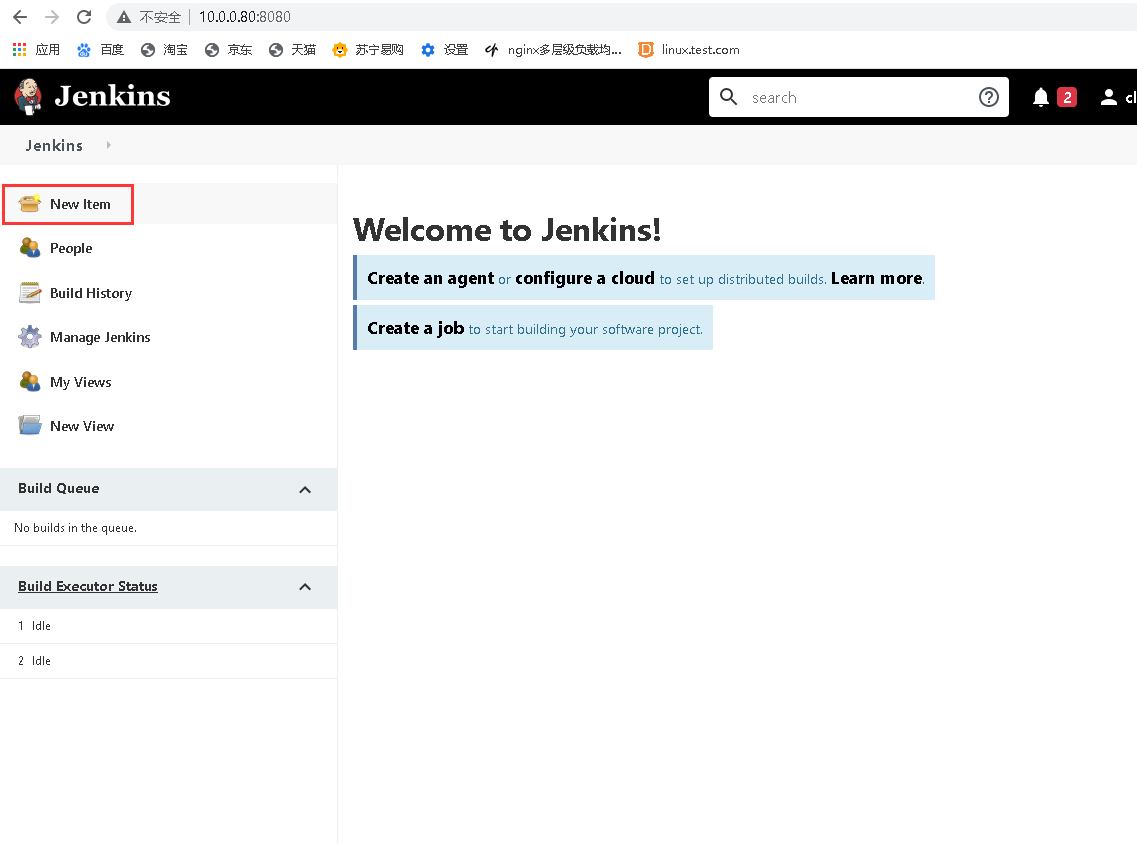Image resolution: width=1137 pixels, height=844 pixels.
Task: Open the 设置 settings bookmark
Action: point(445,49)
